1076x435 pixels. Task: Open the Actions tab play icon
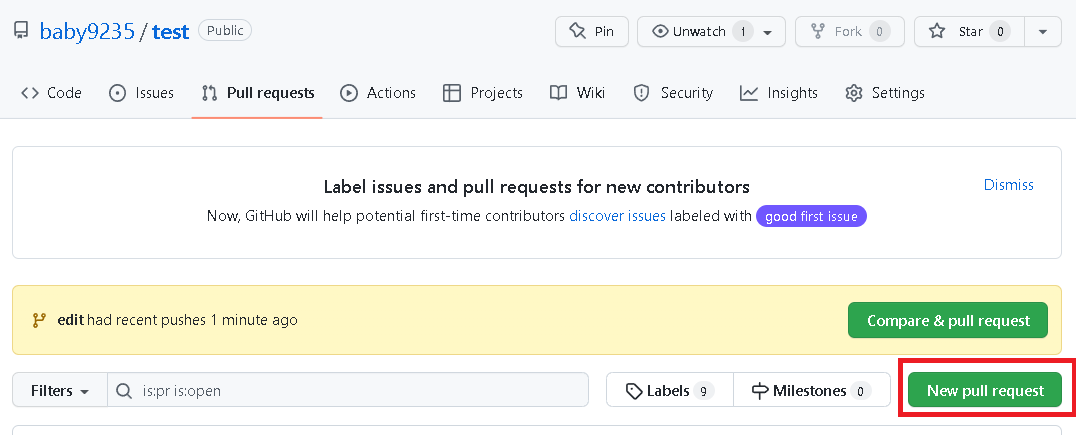[x=349, y=93]
